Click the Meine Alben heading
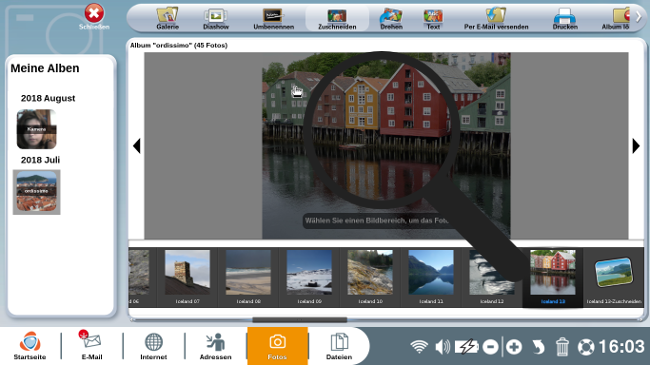Screen dimensions: 650x365 (45, 68)
